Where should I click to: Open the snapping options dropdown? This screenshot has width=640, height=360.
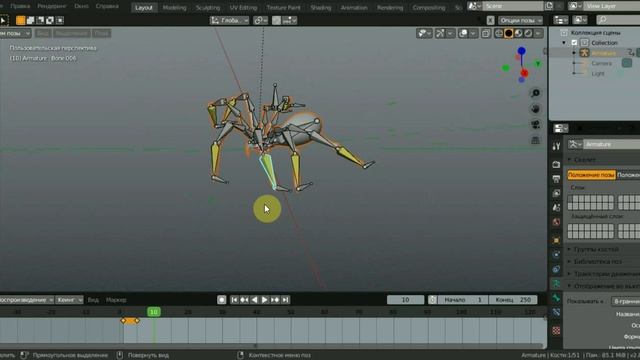pos(289,20)
